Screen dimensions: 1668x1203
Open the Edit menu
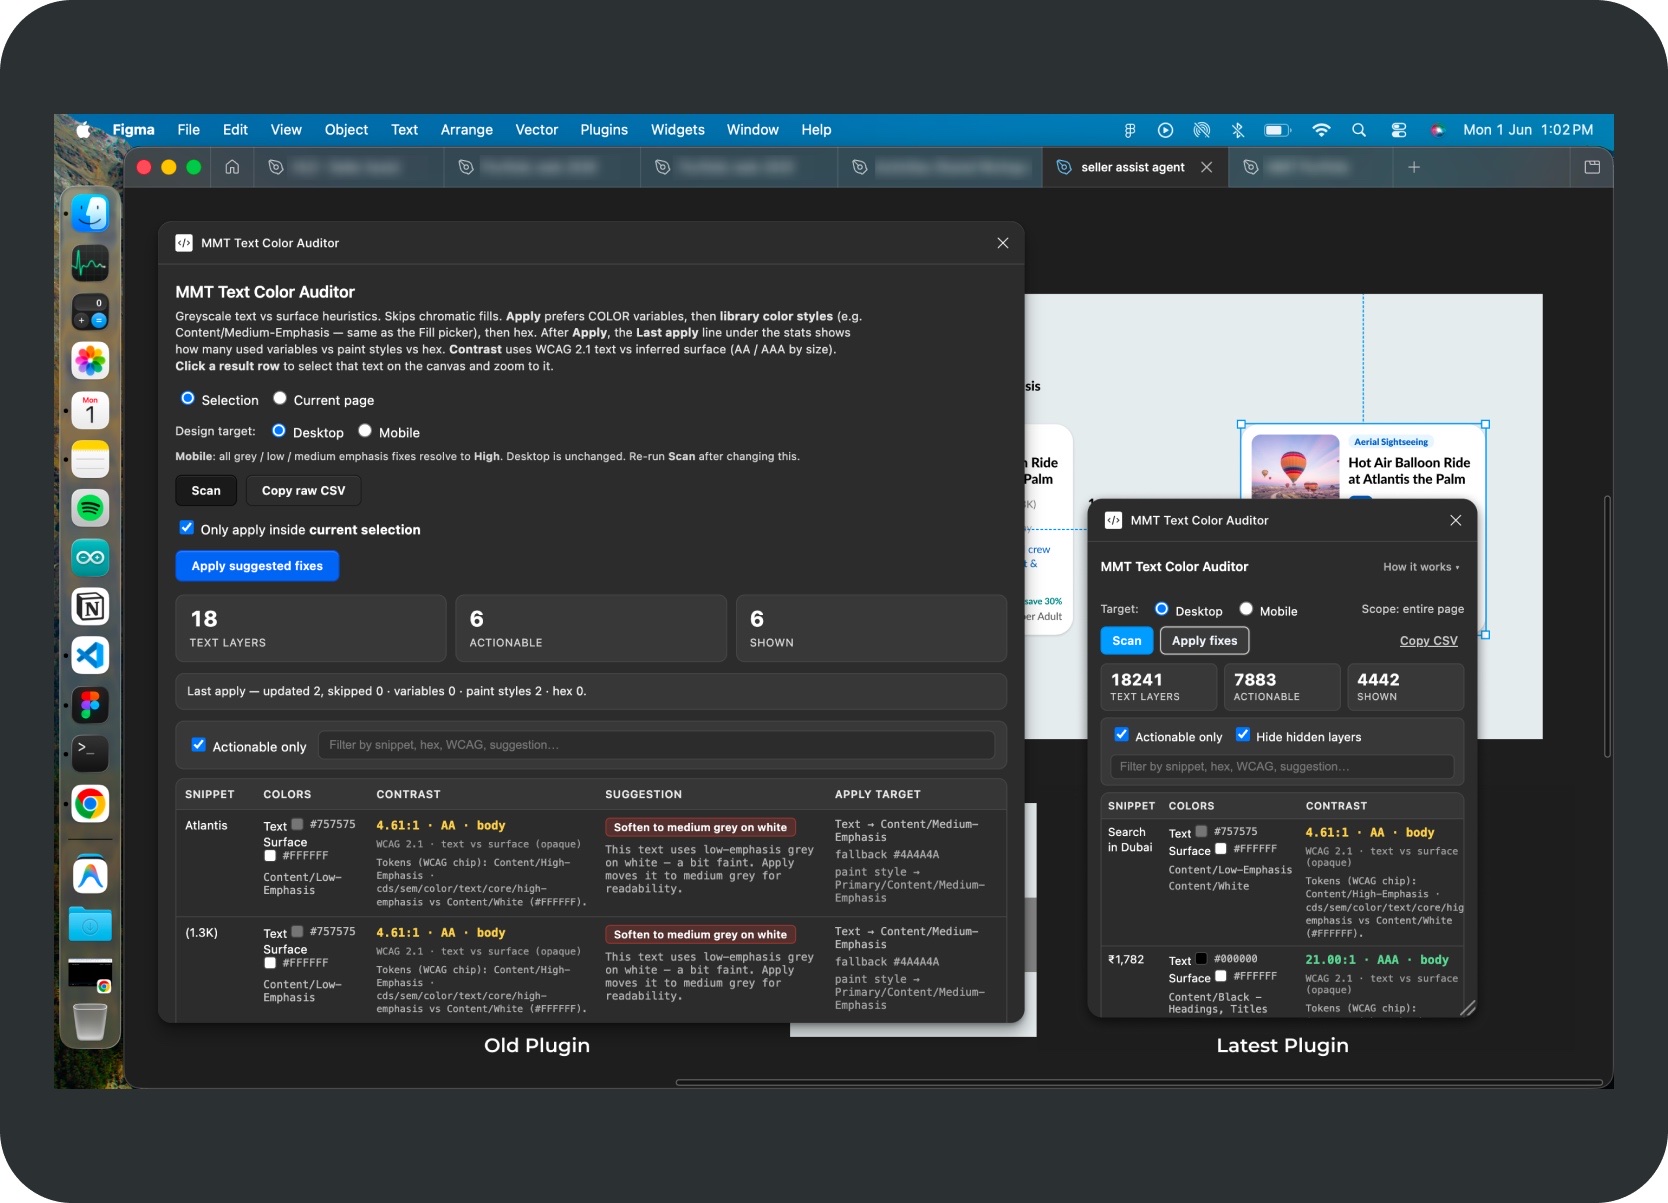(236, 130)
